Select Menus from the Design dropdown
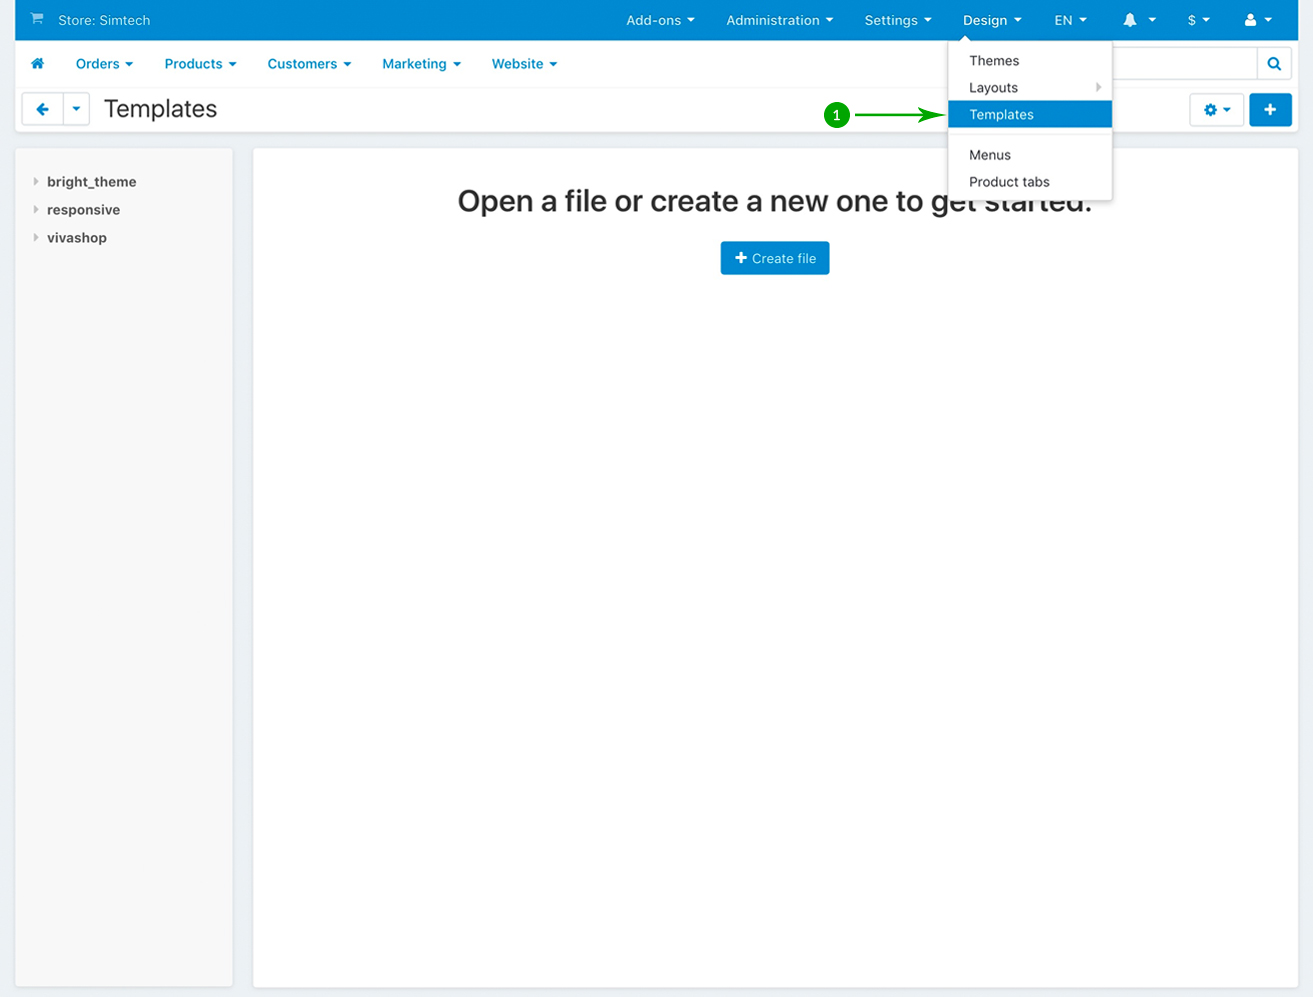This screenshot has height=997, width=1313. [990, 155]
